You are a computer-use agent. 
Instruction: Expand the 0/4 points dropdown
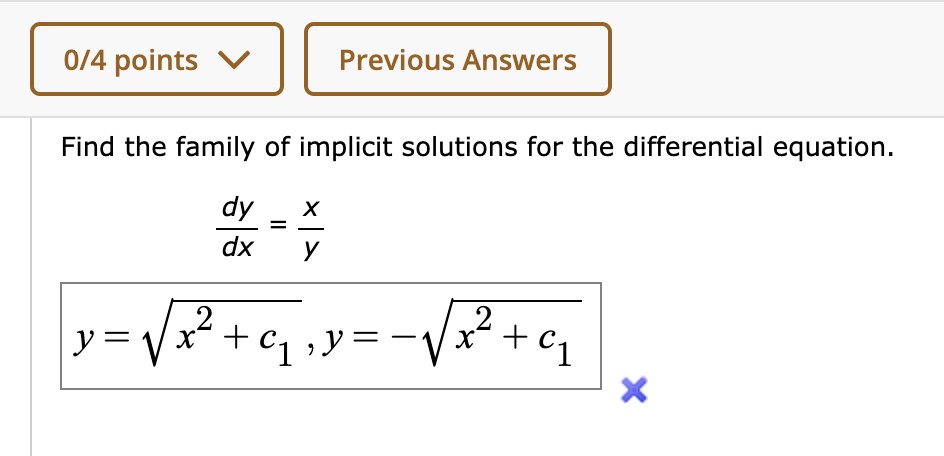pos(156,60)
